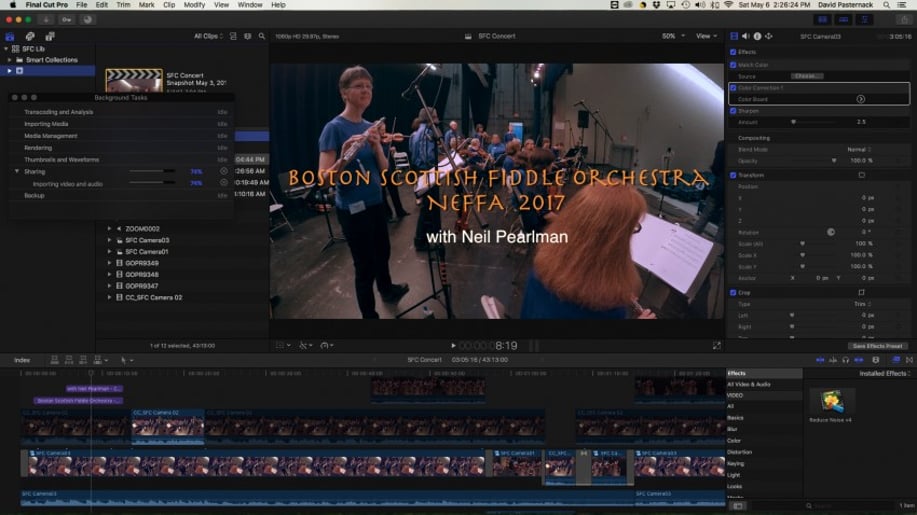
Task: Expand Smart Collections folder
Action: 9,60
